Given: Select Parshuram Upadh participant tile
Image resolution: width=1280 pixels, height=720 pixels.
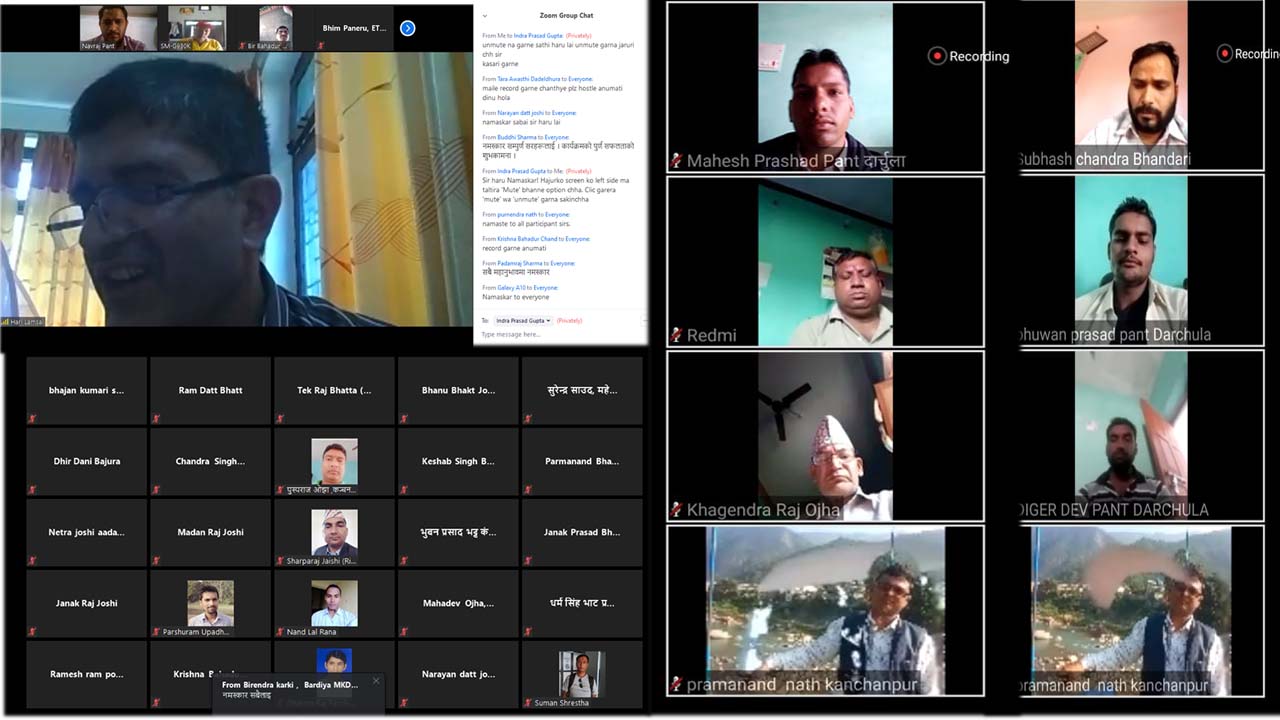Looking at the screenshot, I should coord(210,604).
